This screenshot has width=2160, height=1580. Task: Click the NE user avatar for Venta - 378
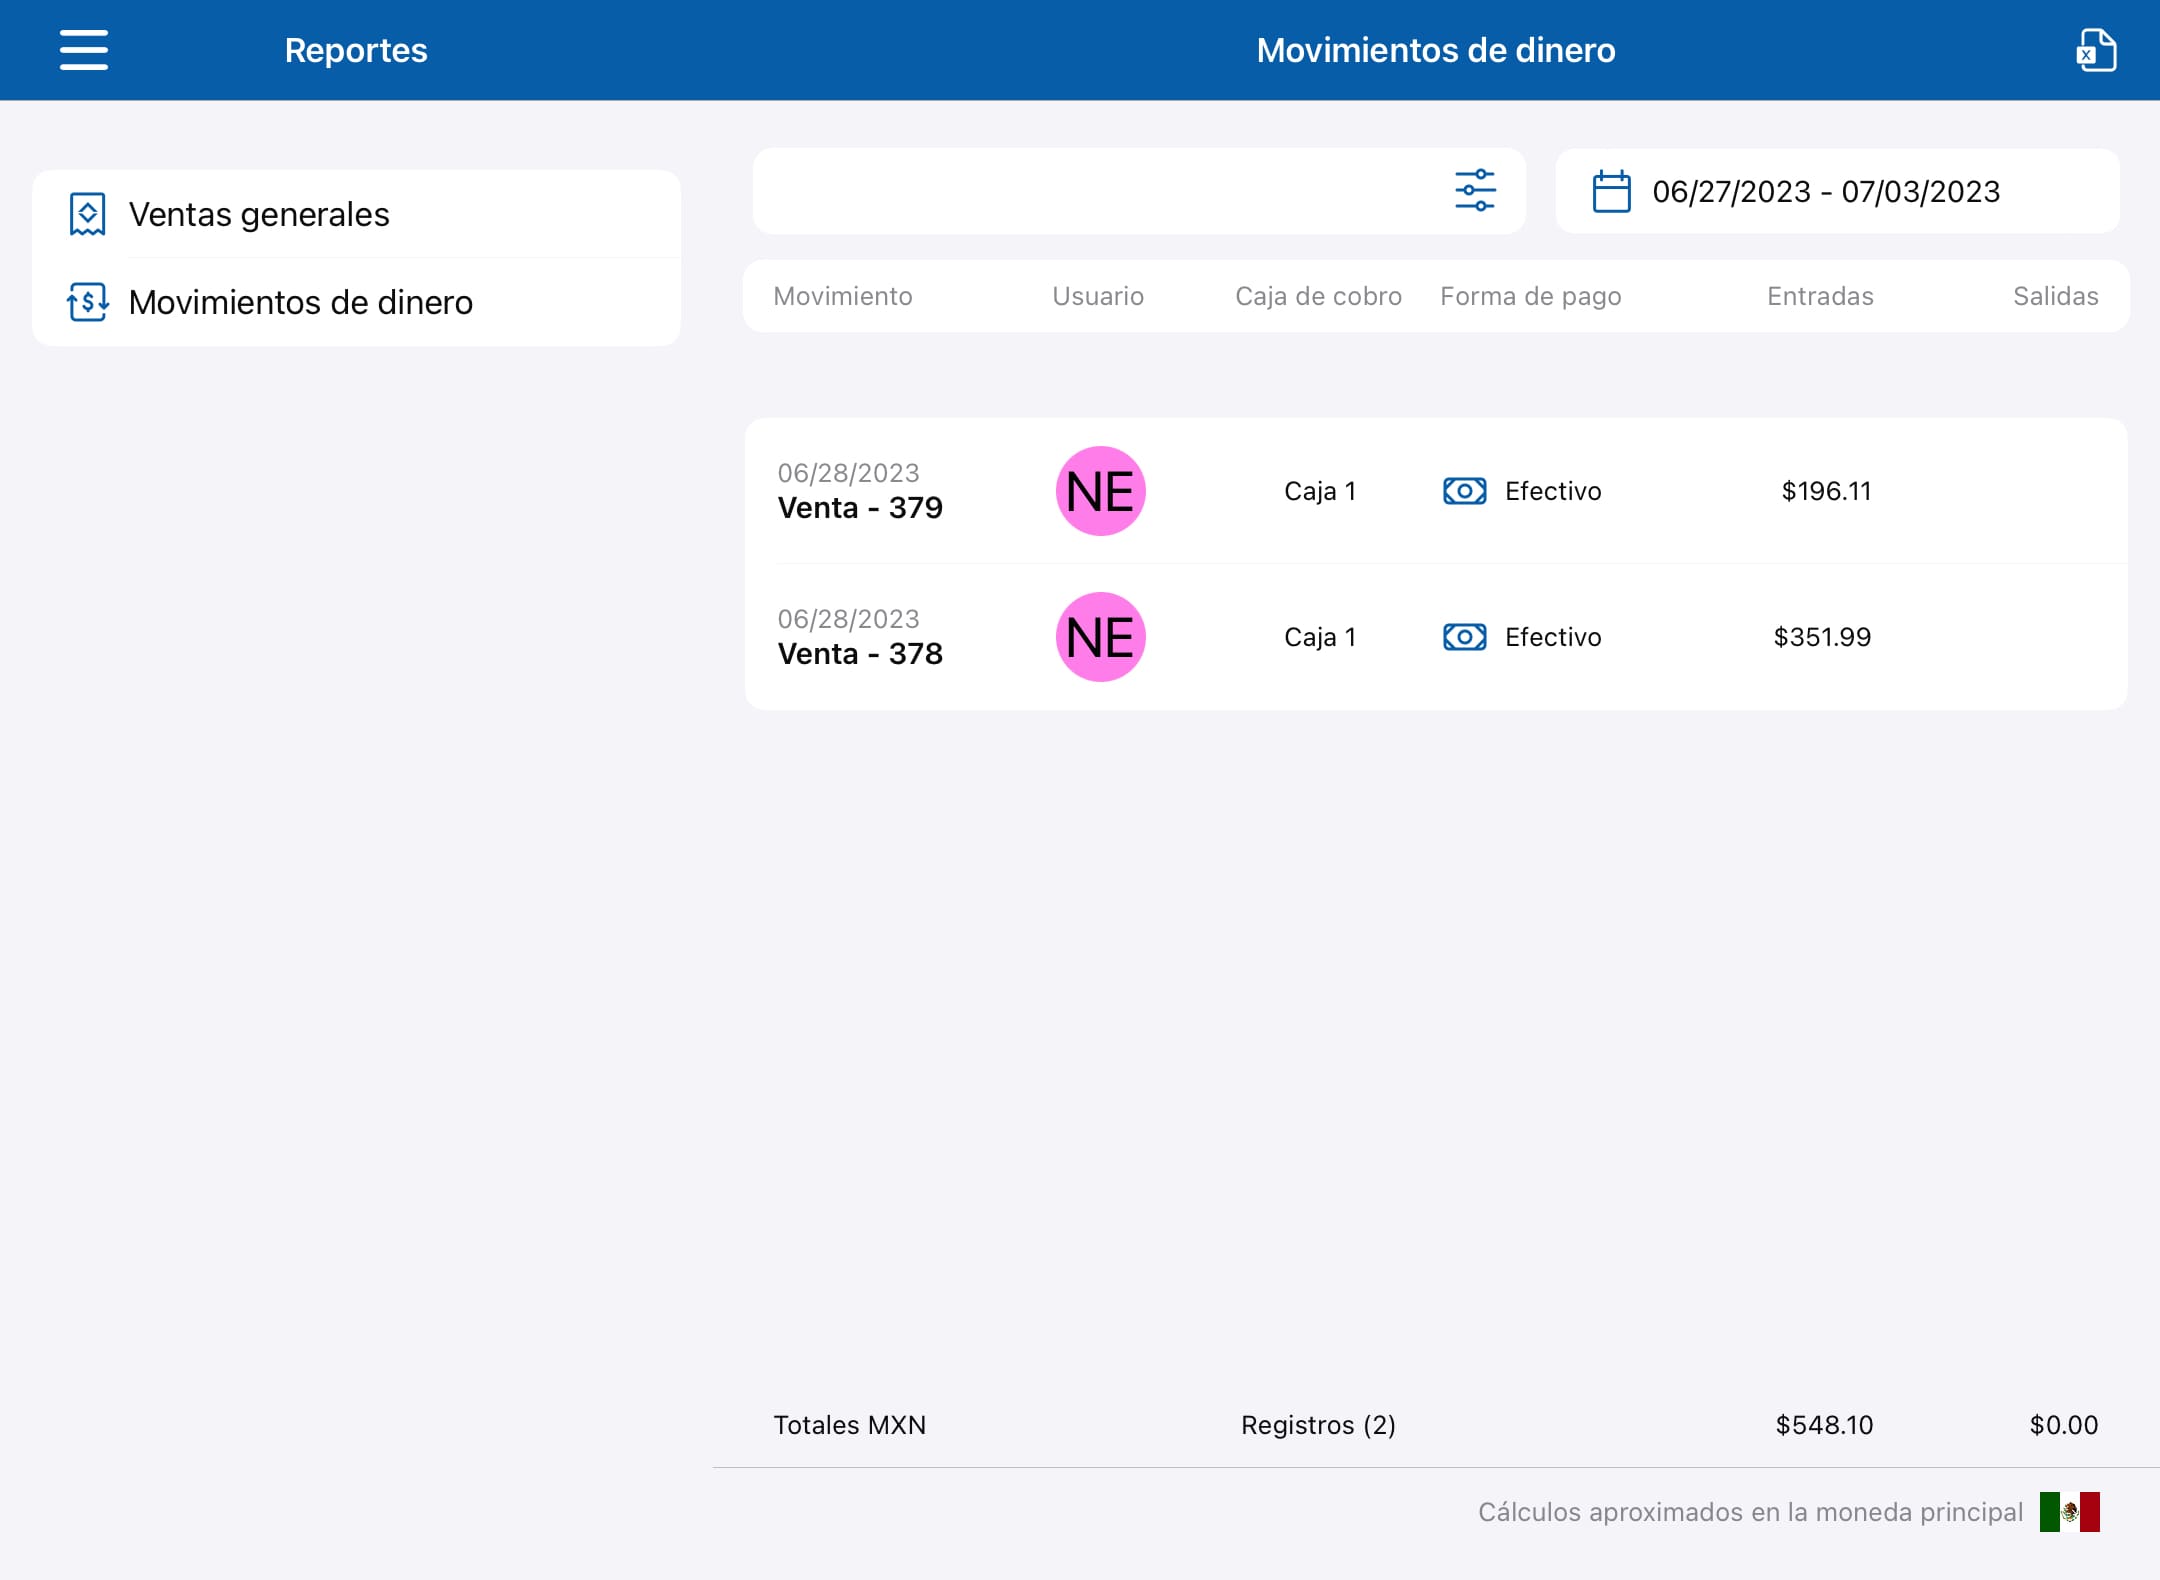[x=1100, y=637]
